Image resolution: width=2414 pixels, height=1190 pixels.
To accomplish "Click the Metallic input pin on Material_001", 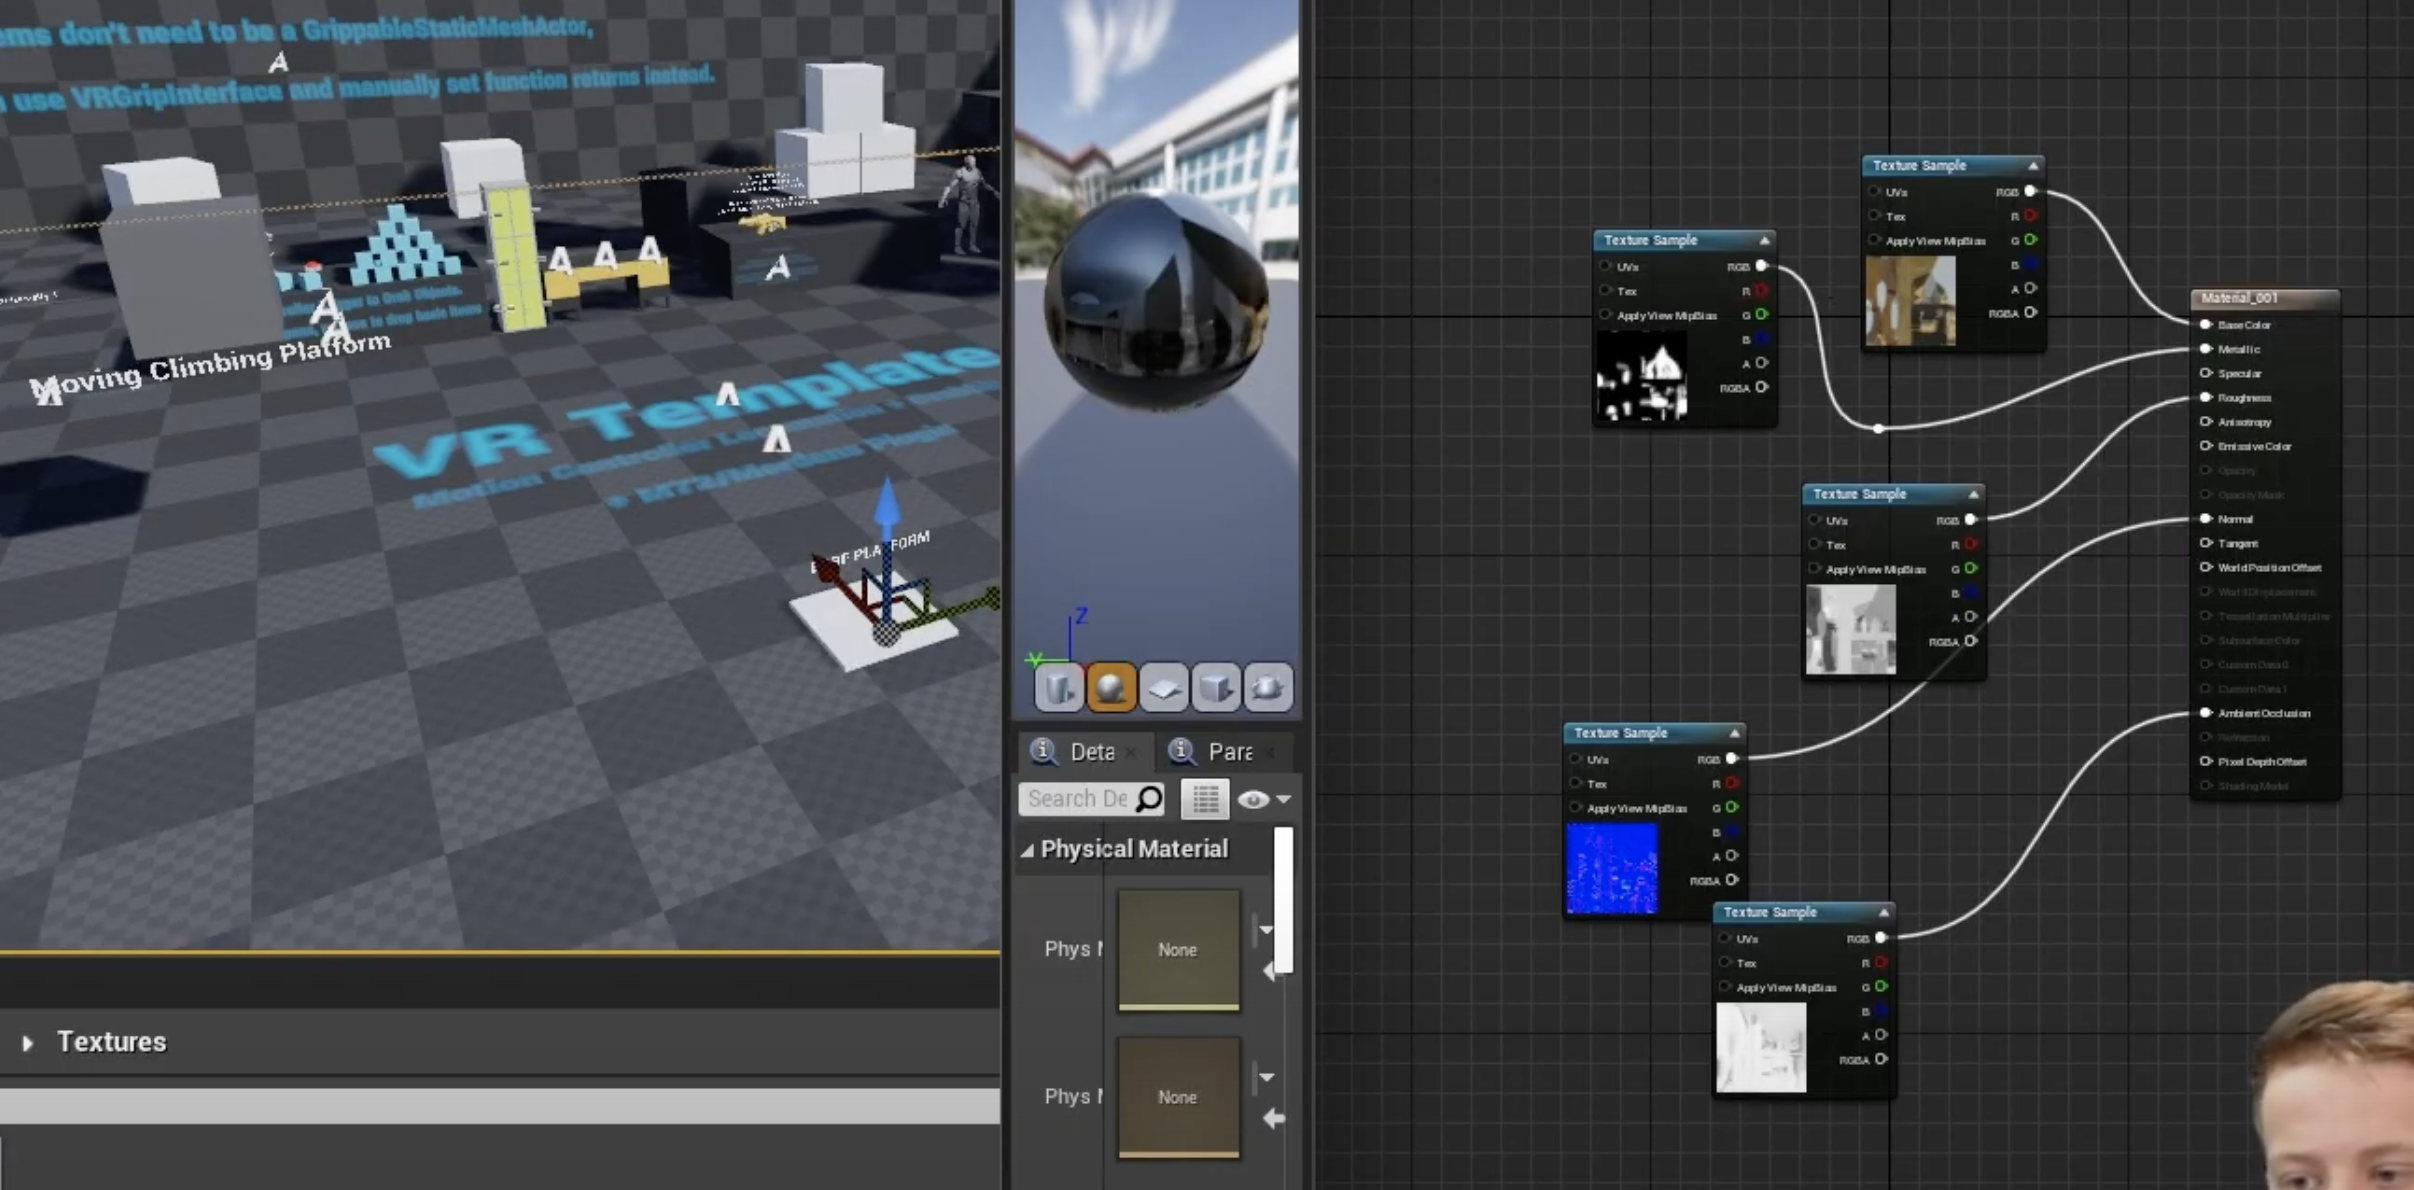I will [2206, 348].
